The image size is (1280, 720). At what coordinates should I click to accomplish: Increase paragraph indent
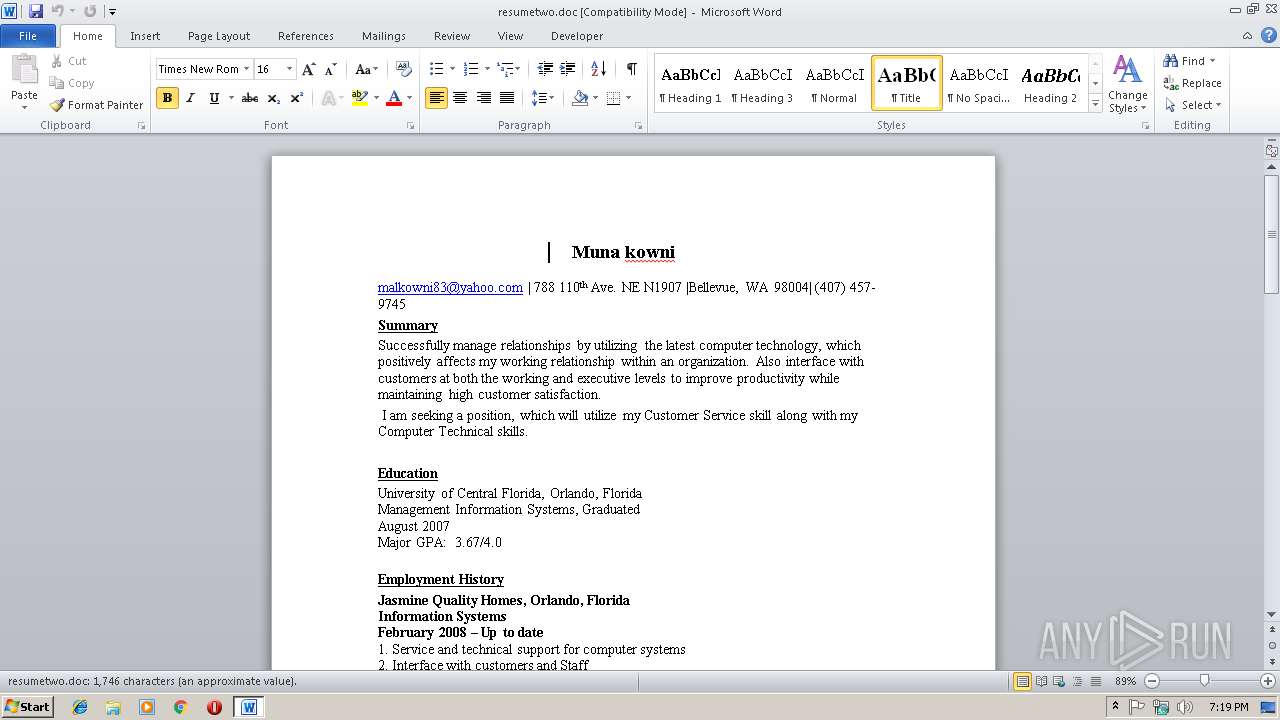[x=567, y=69]
